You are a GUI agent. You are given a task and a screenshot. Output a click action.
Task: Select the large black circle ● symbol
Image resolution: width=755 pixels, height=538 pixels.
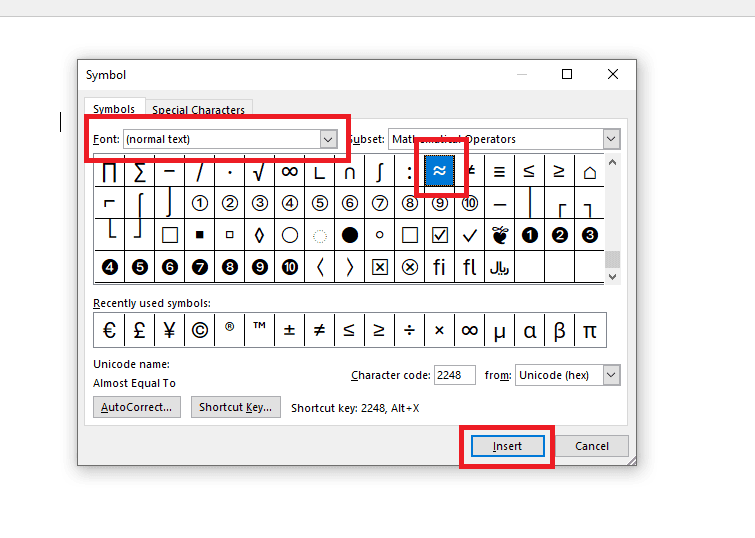(x=350, y=235)
